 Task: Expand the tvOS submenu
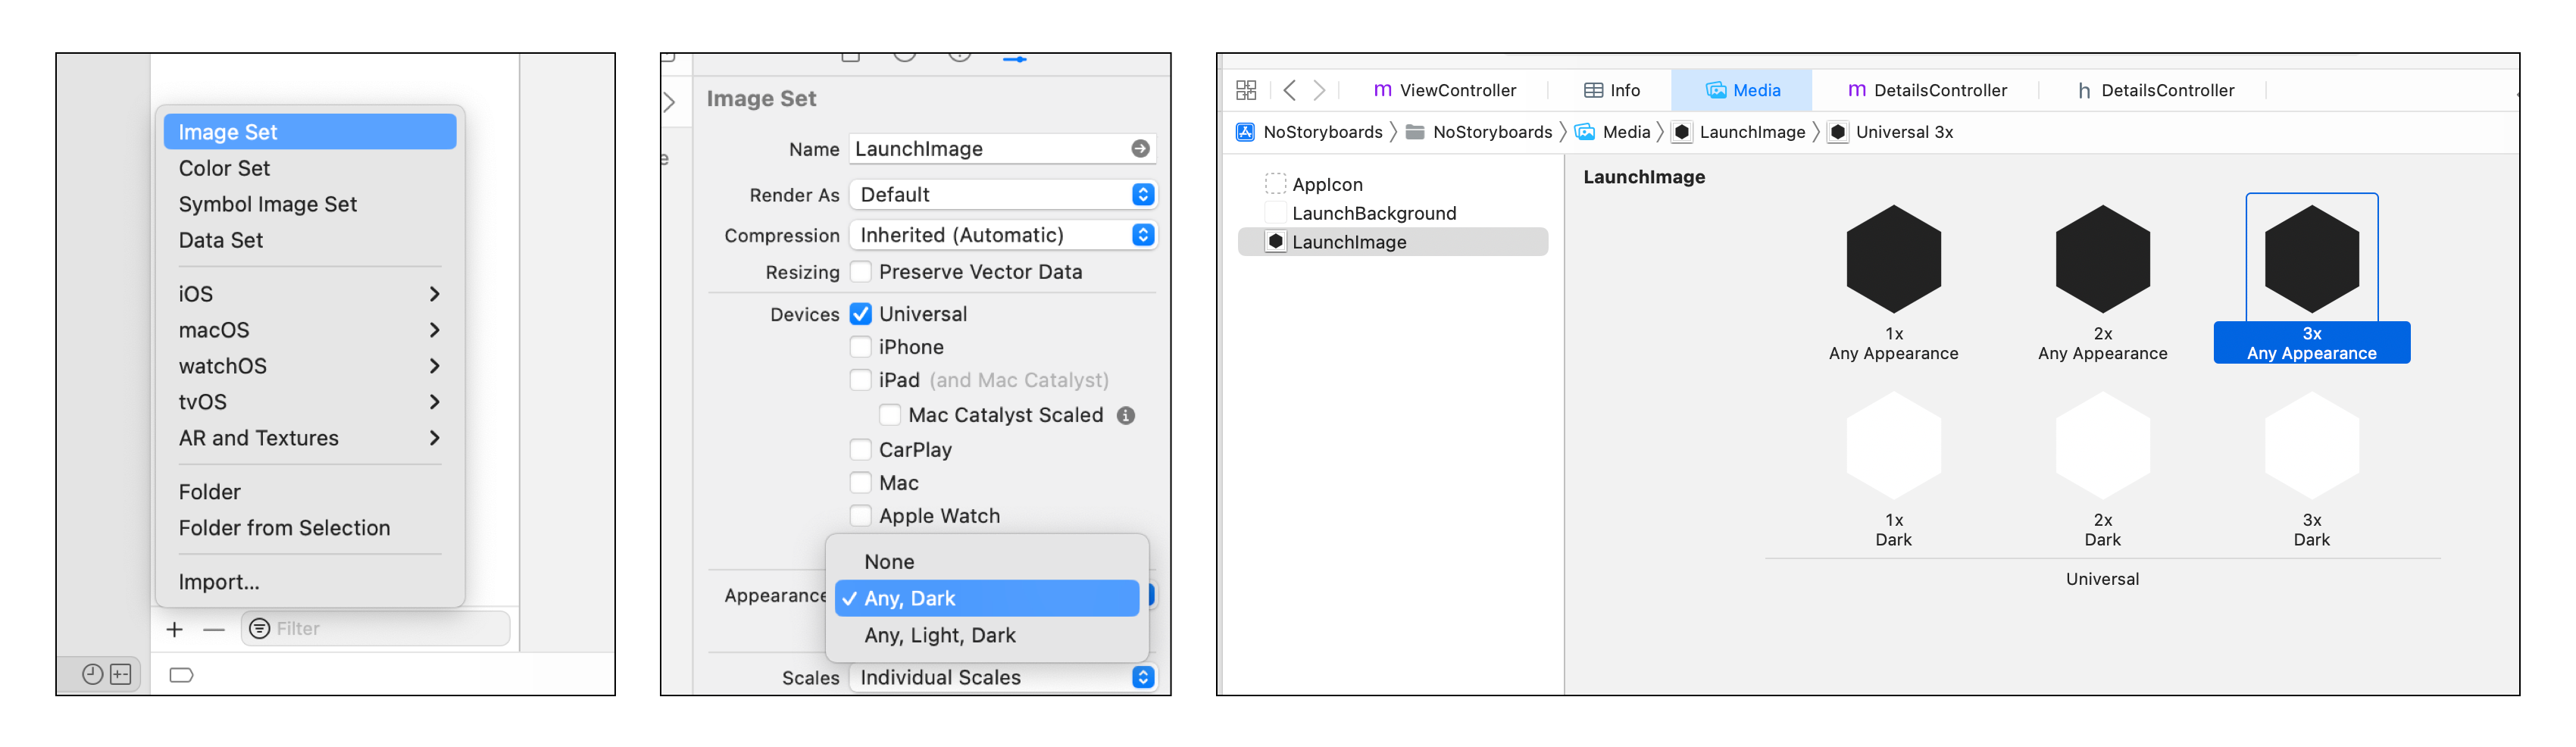310,402
